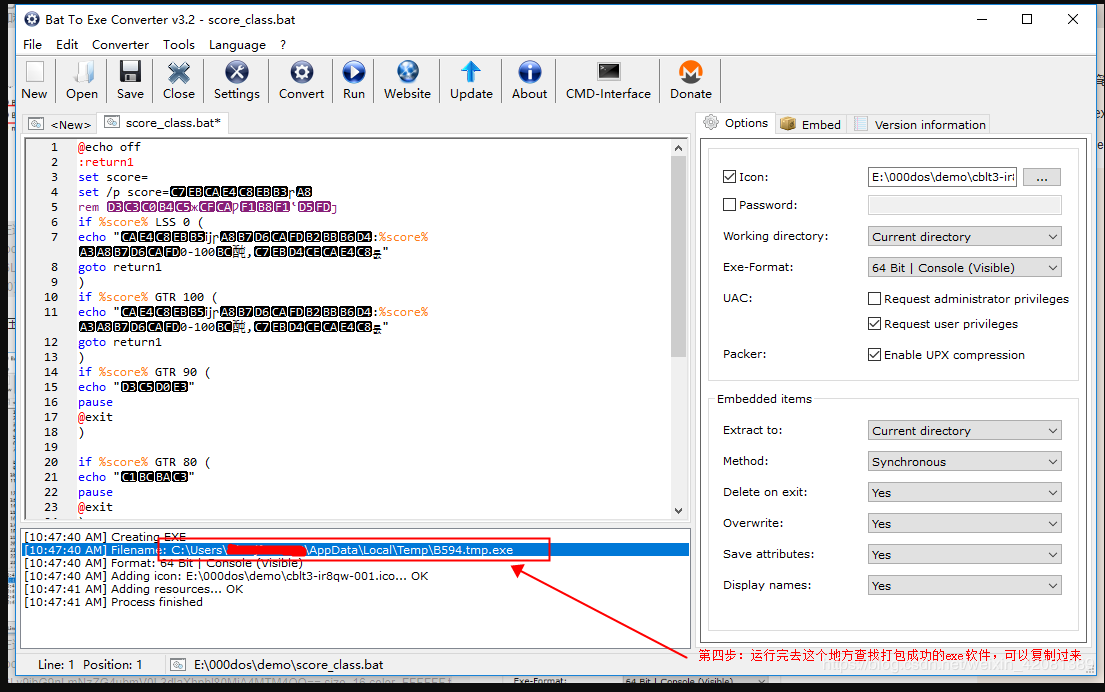
Task: Open the Converter menu
Action: tap(121, 44)
